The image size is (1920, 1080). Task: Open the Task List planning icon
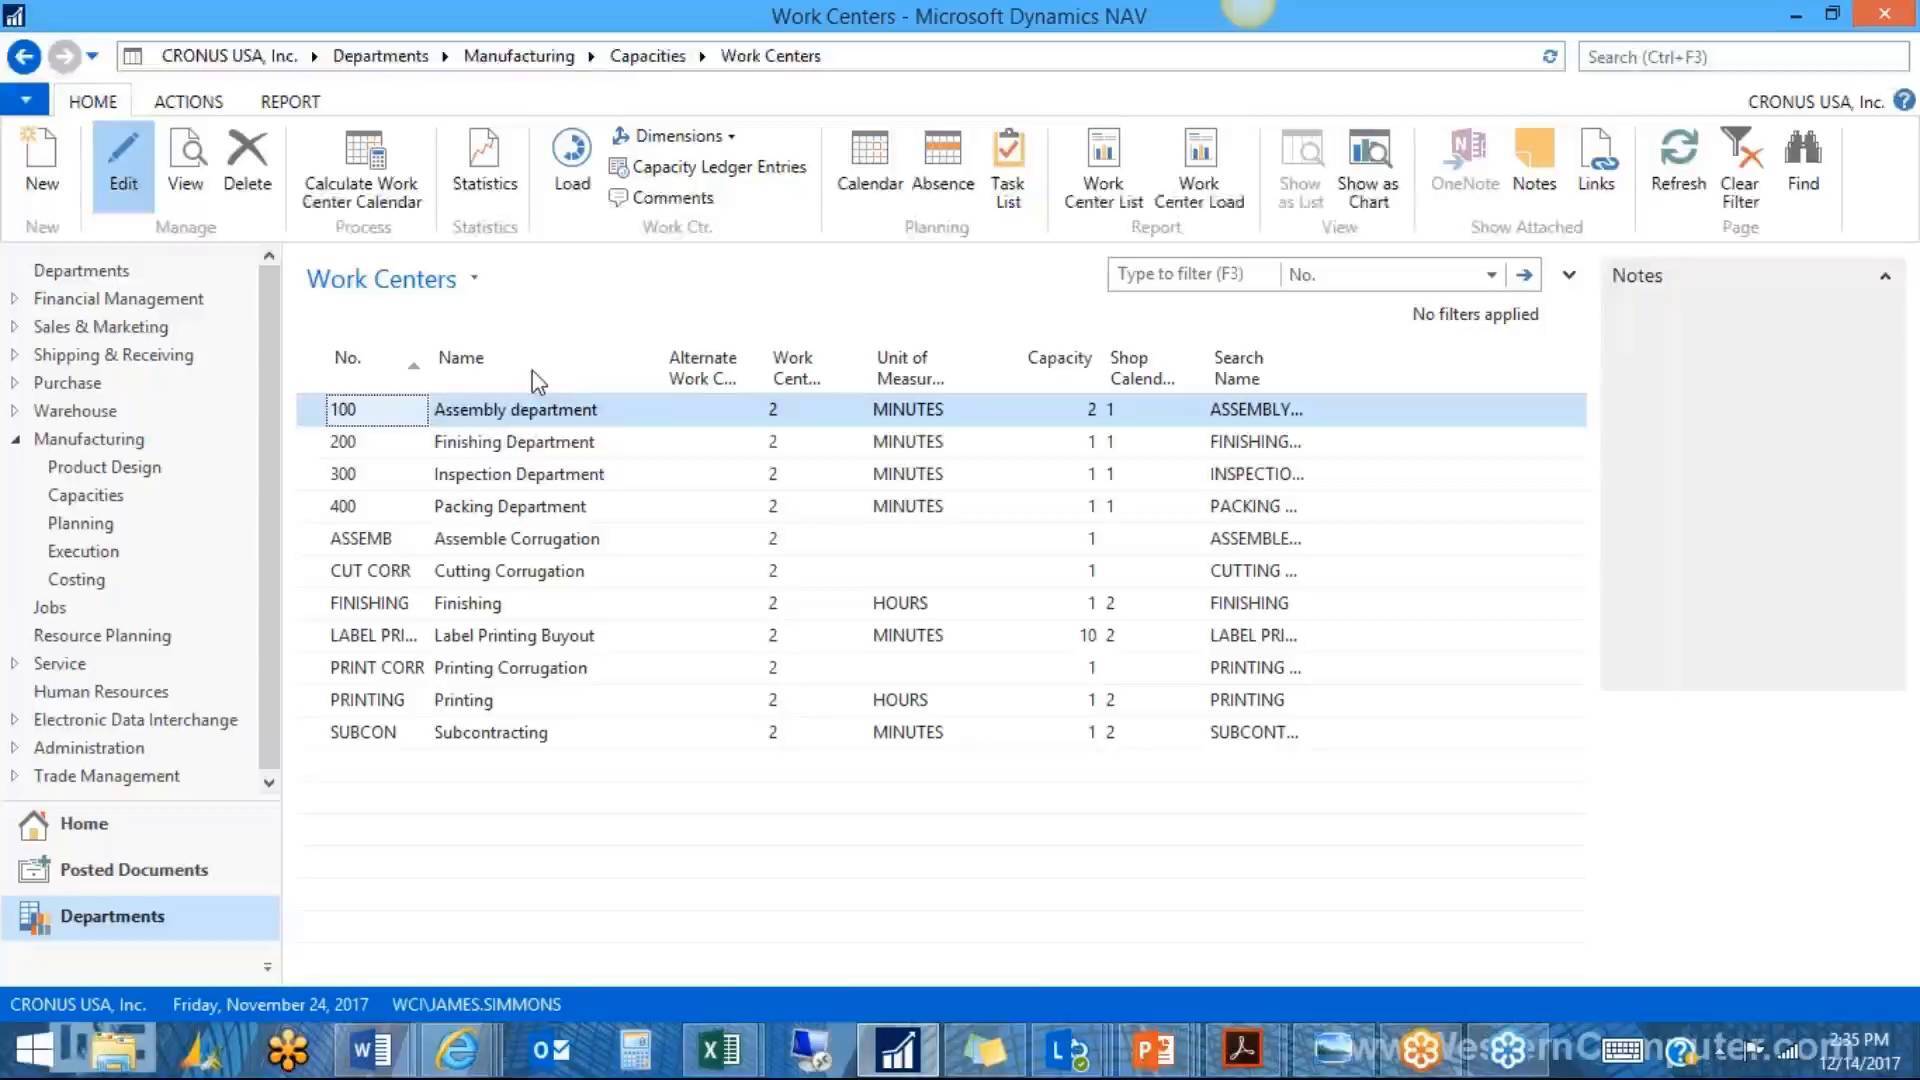pyautogui.click(x=1008, y=165)
